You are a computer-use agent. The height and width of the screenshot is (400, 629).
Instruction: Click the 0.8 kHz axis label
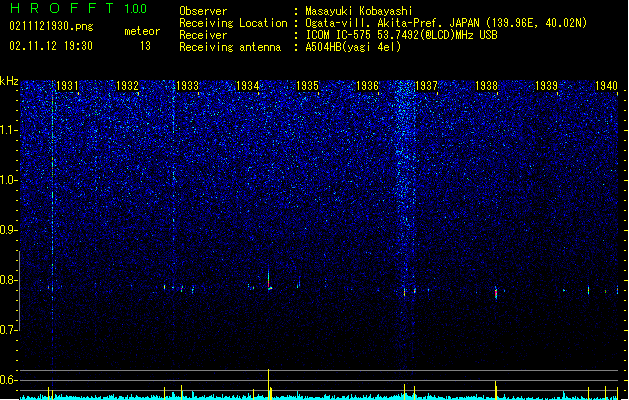click(9, 280)
